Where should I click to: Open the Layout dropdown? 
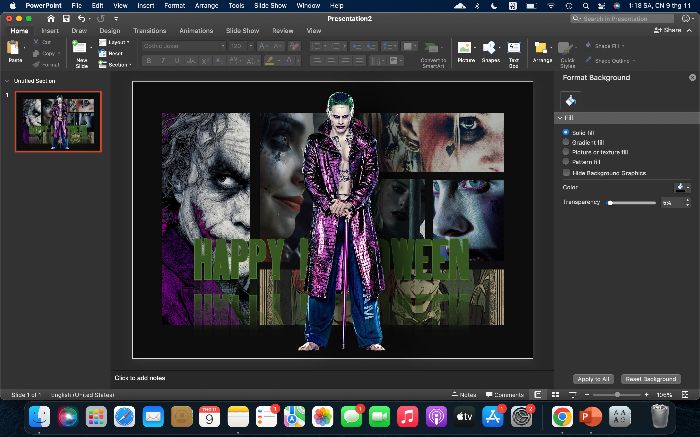pyautogui.click(x=114, y=42)
